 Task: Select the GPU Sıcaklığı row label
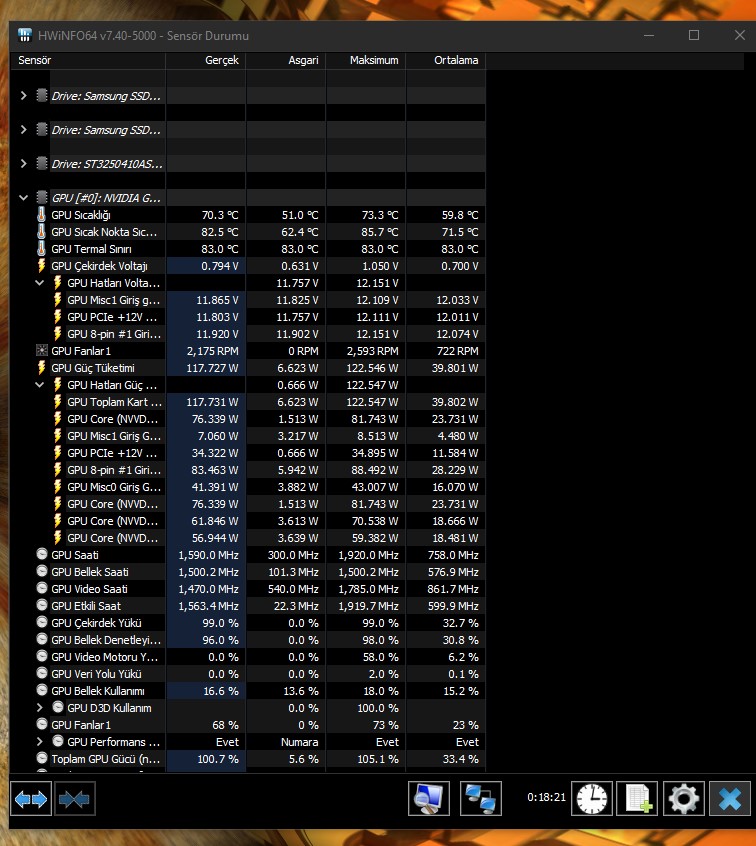coord(81,215)
